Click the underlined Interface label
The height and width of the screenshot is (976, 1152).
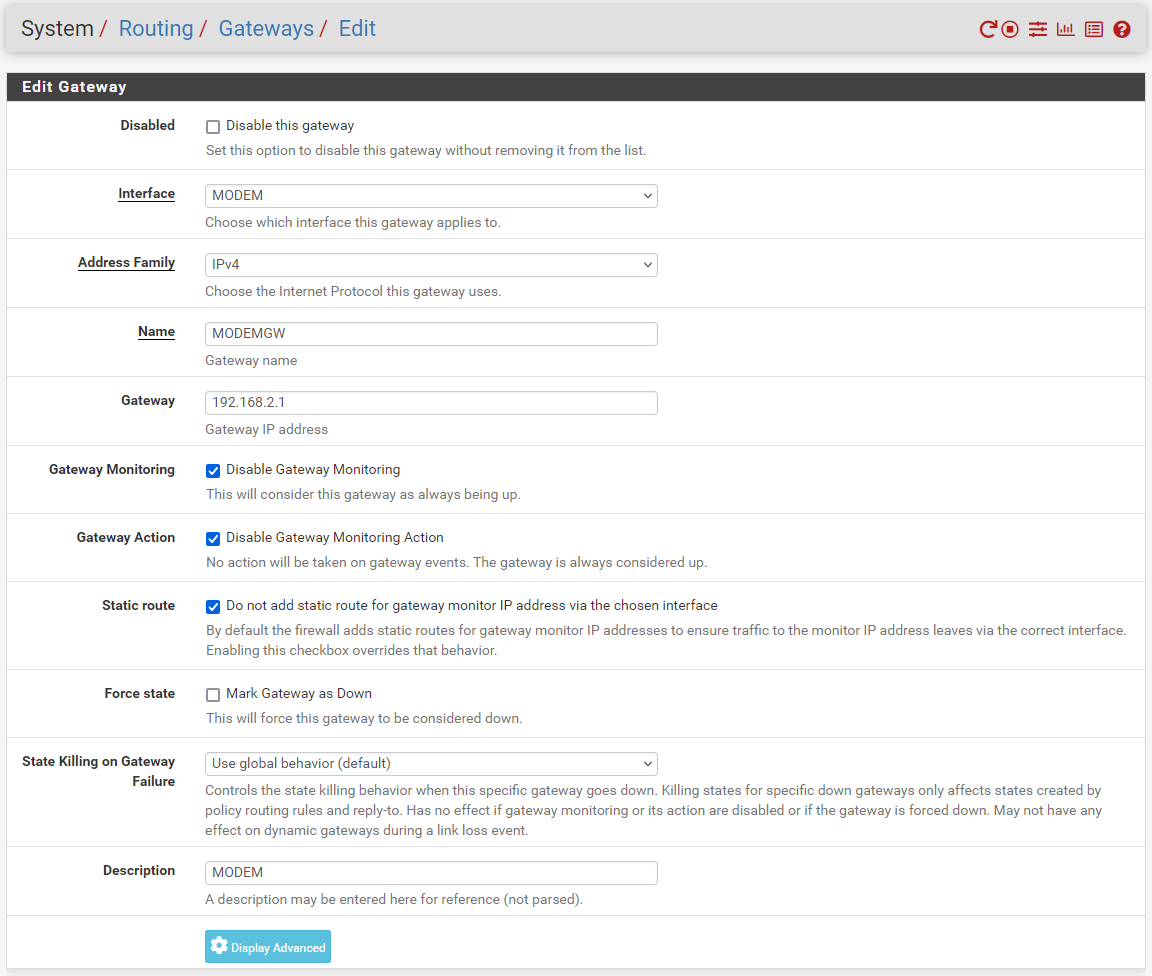pyautogui.click(x=146, y=193)
